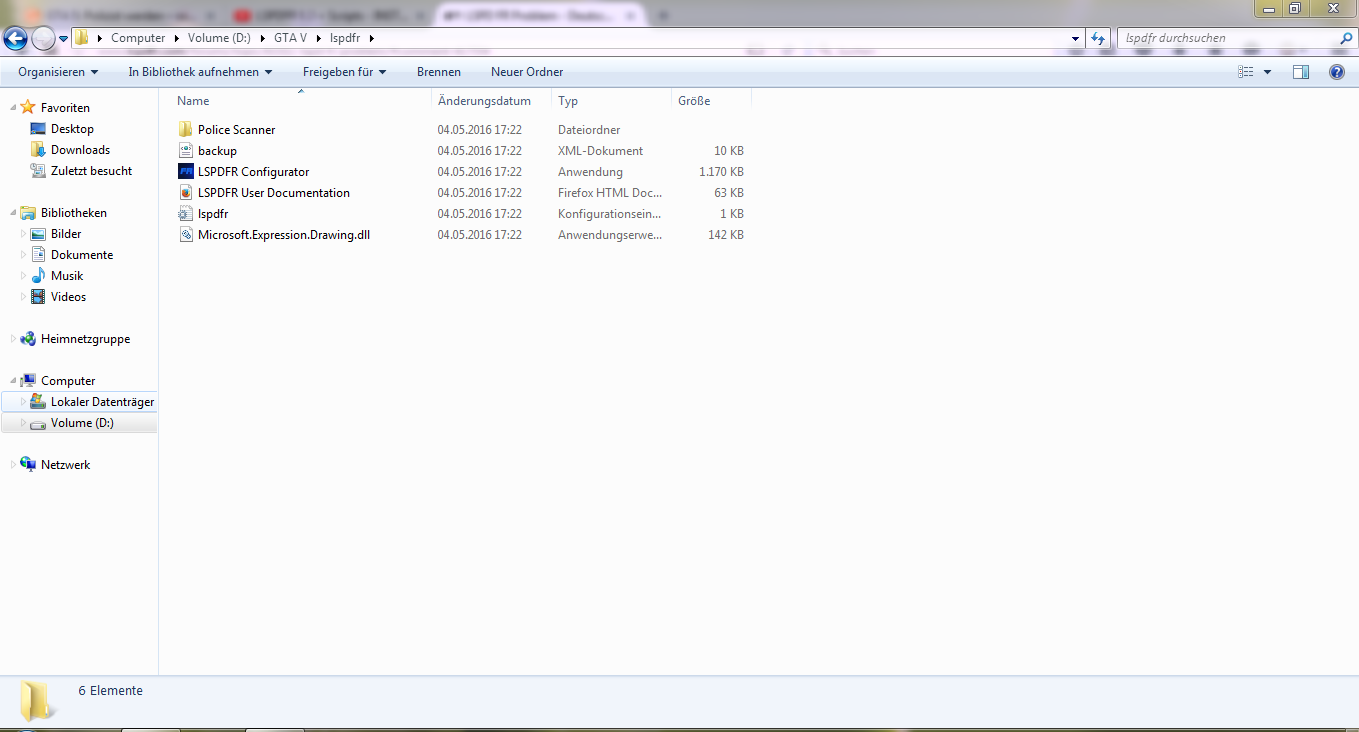Select the LSPDFR Configurator application icon
The width and height of the screenshot is (1359, 732).
185,172
